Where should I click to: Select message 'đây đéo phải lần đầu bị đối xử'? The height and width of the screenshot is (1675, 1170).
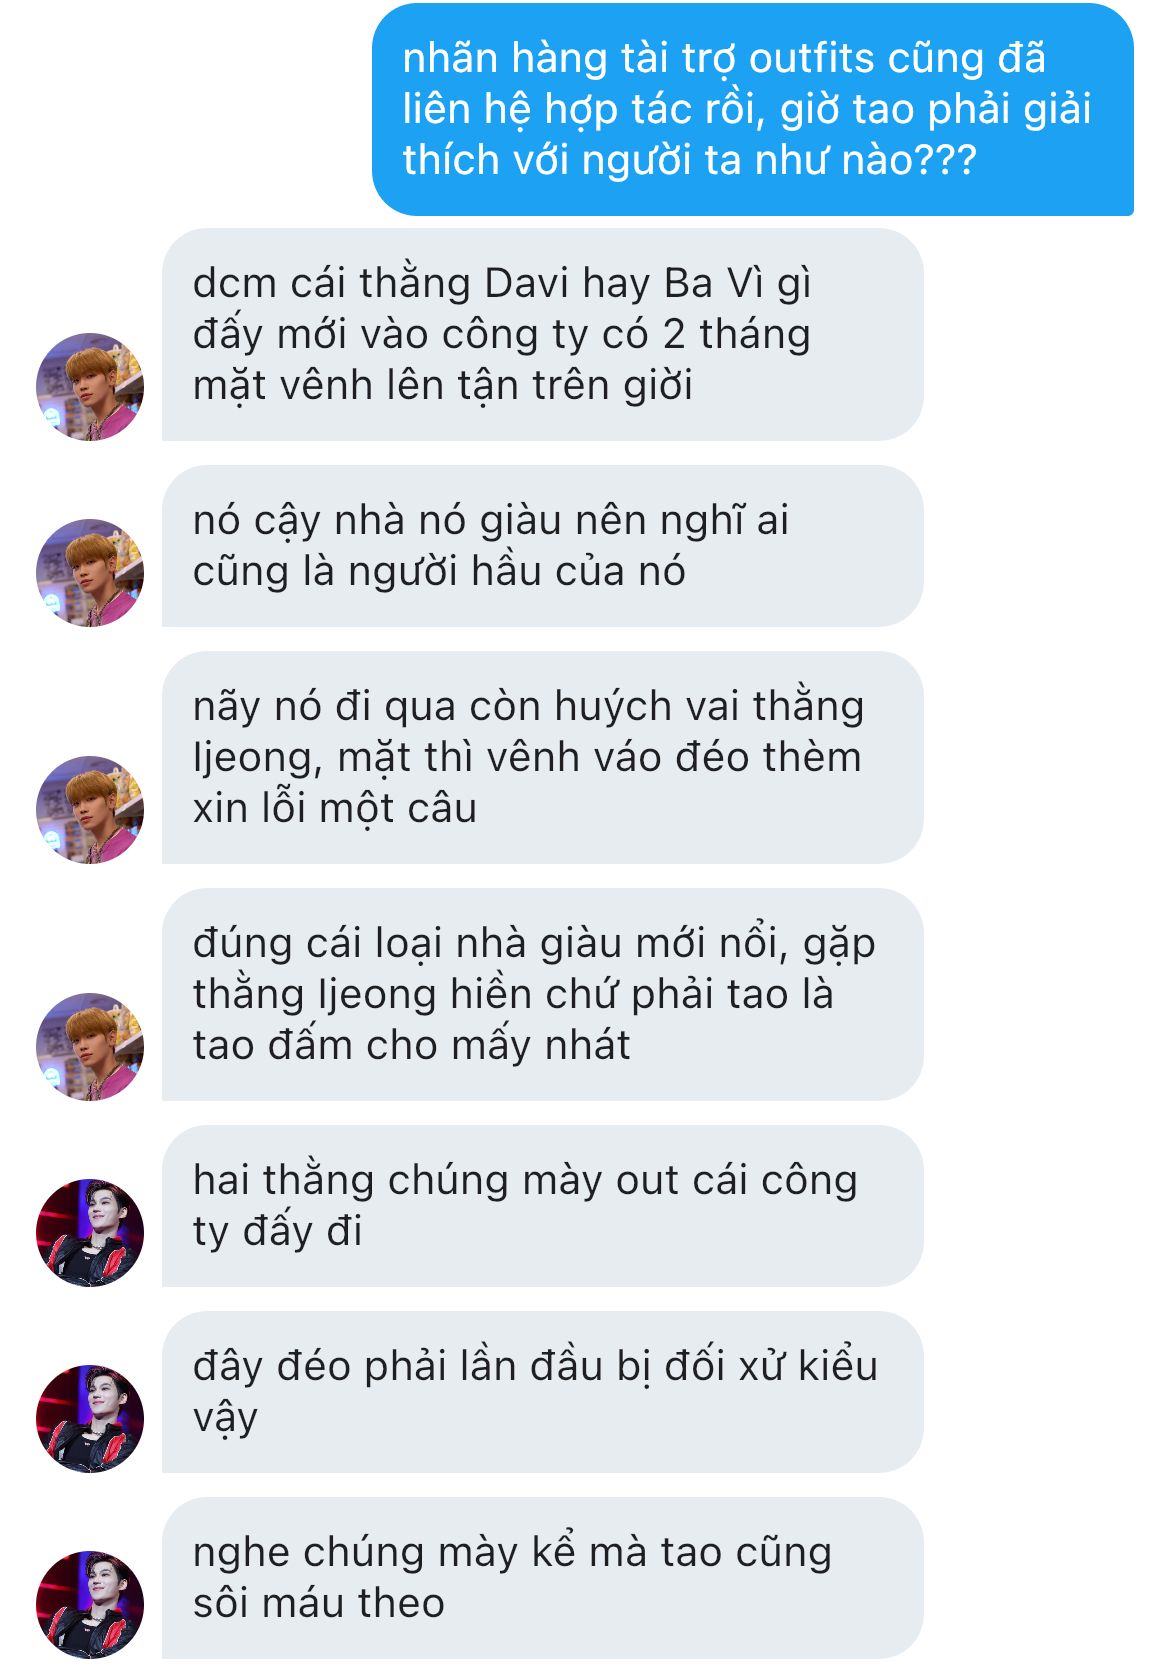coord(542,1392)
